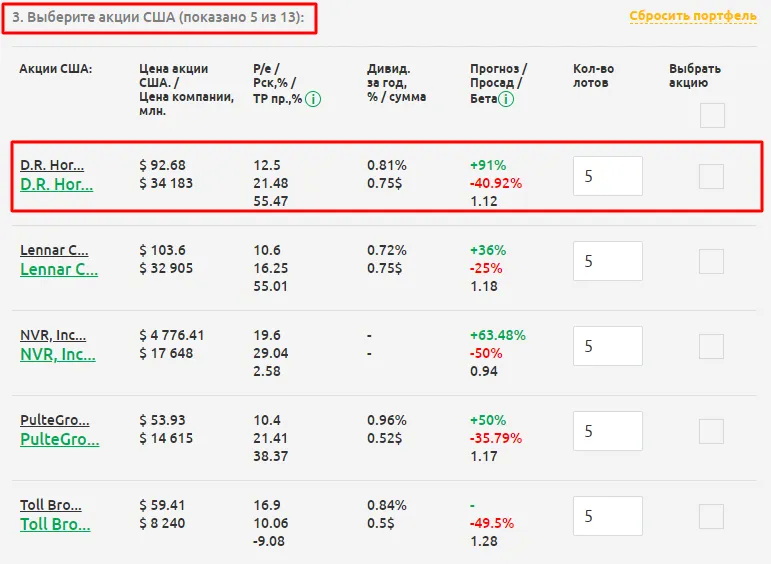The width and height of the screenshot is (771, 564).
Task: Open info icon next to ТР пр.,%
Action: (313, 99)
